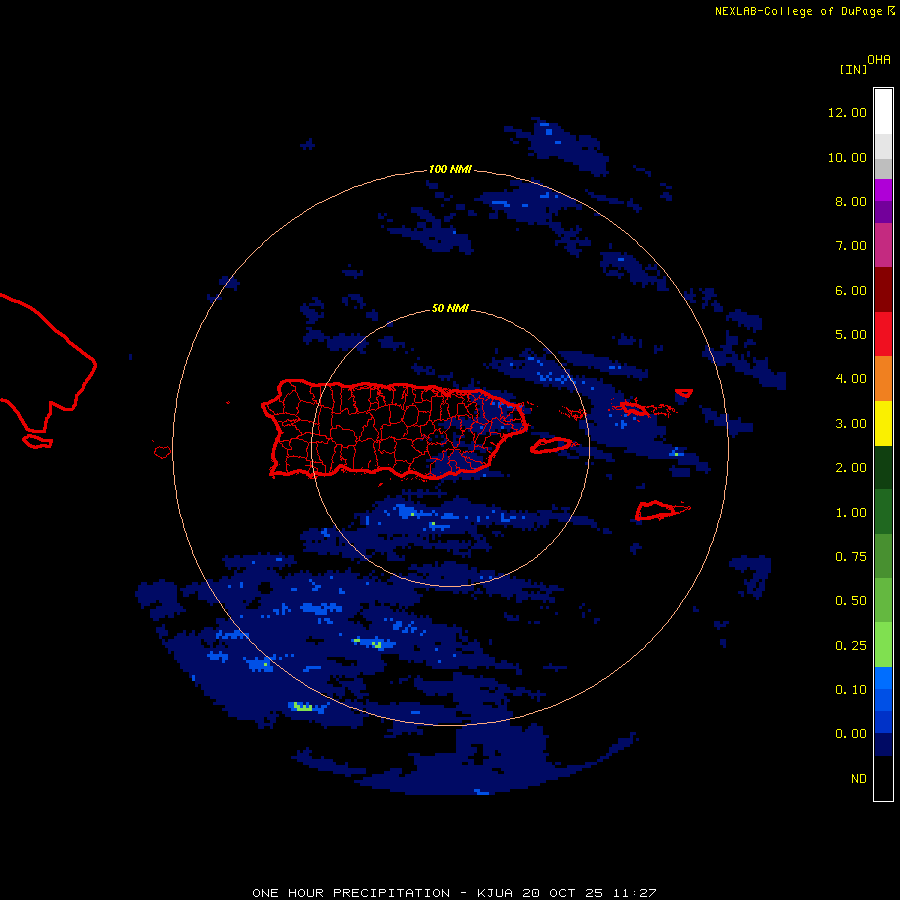Pick the pink swatch at 7.00
Screen dimensions: 900x900
(x=883, y=245)
